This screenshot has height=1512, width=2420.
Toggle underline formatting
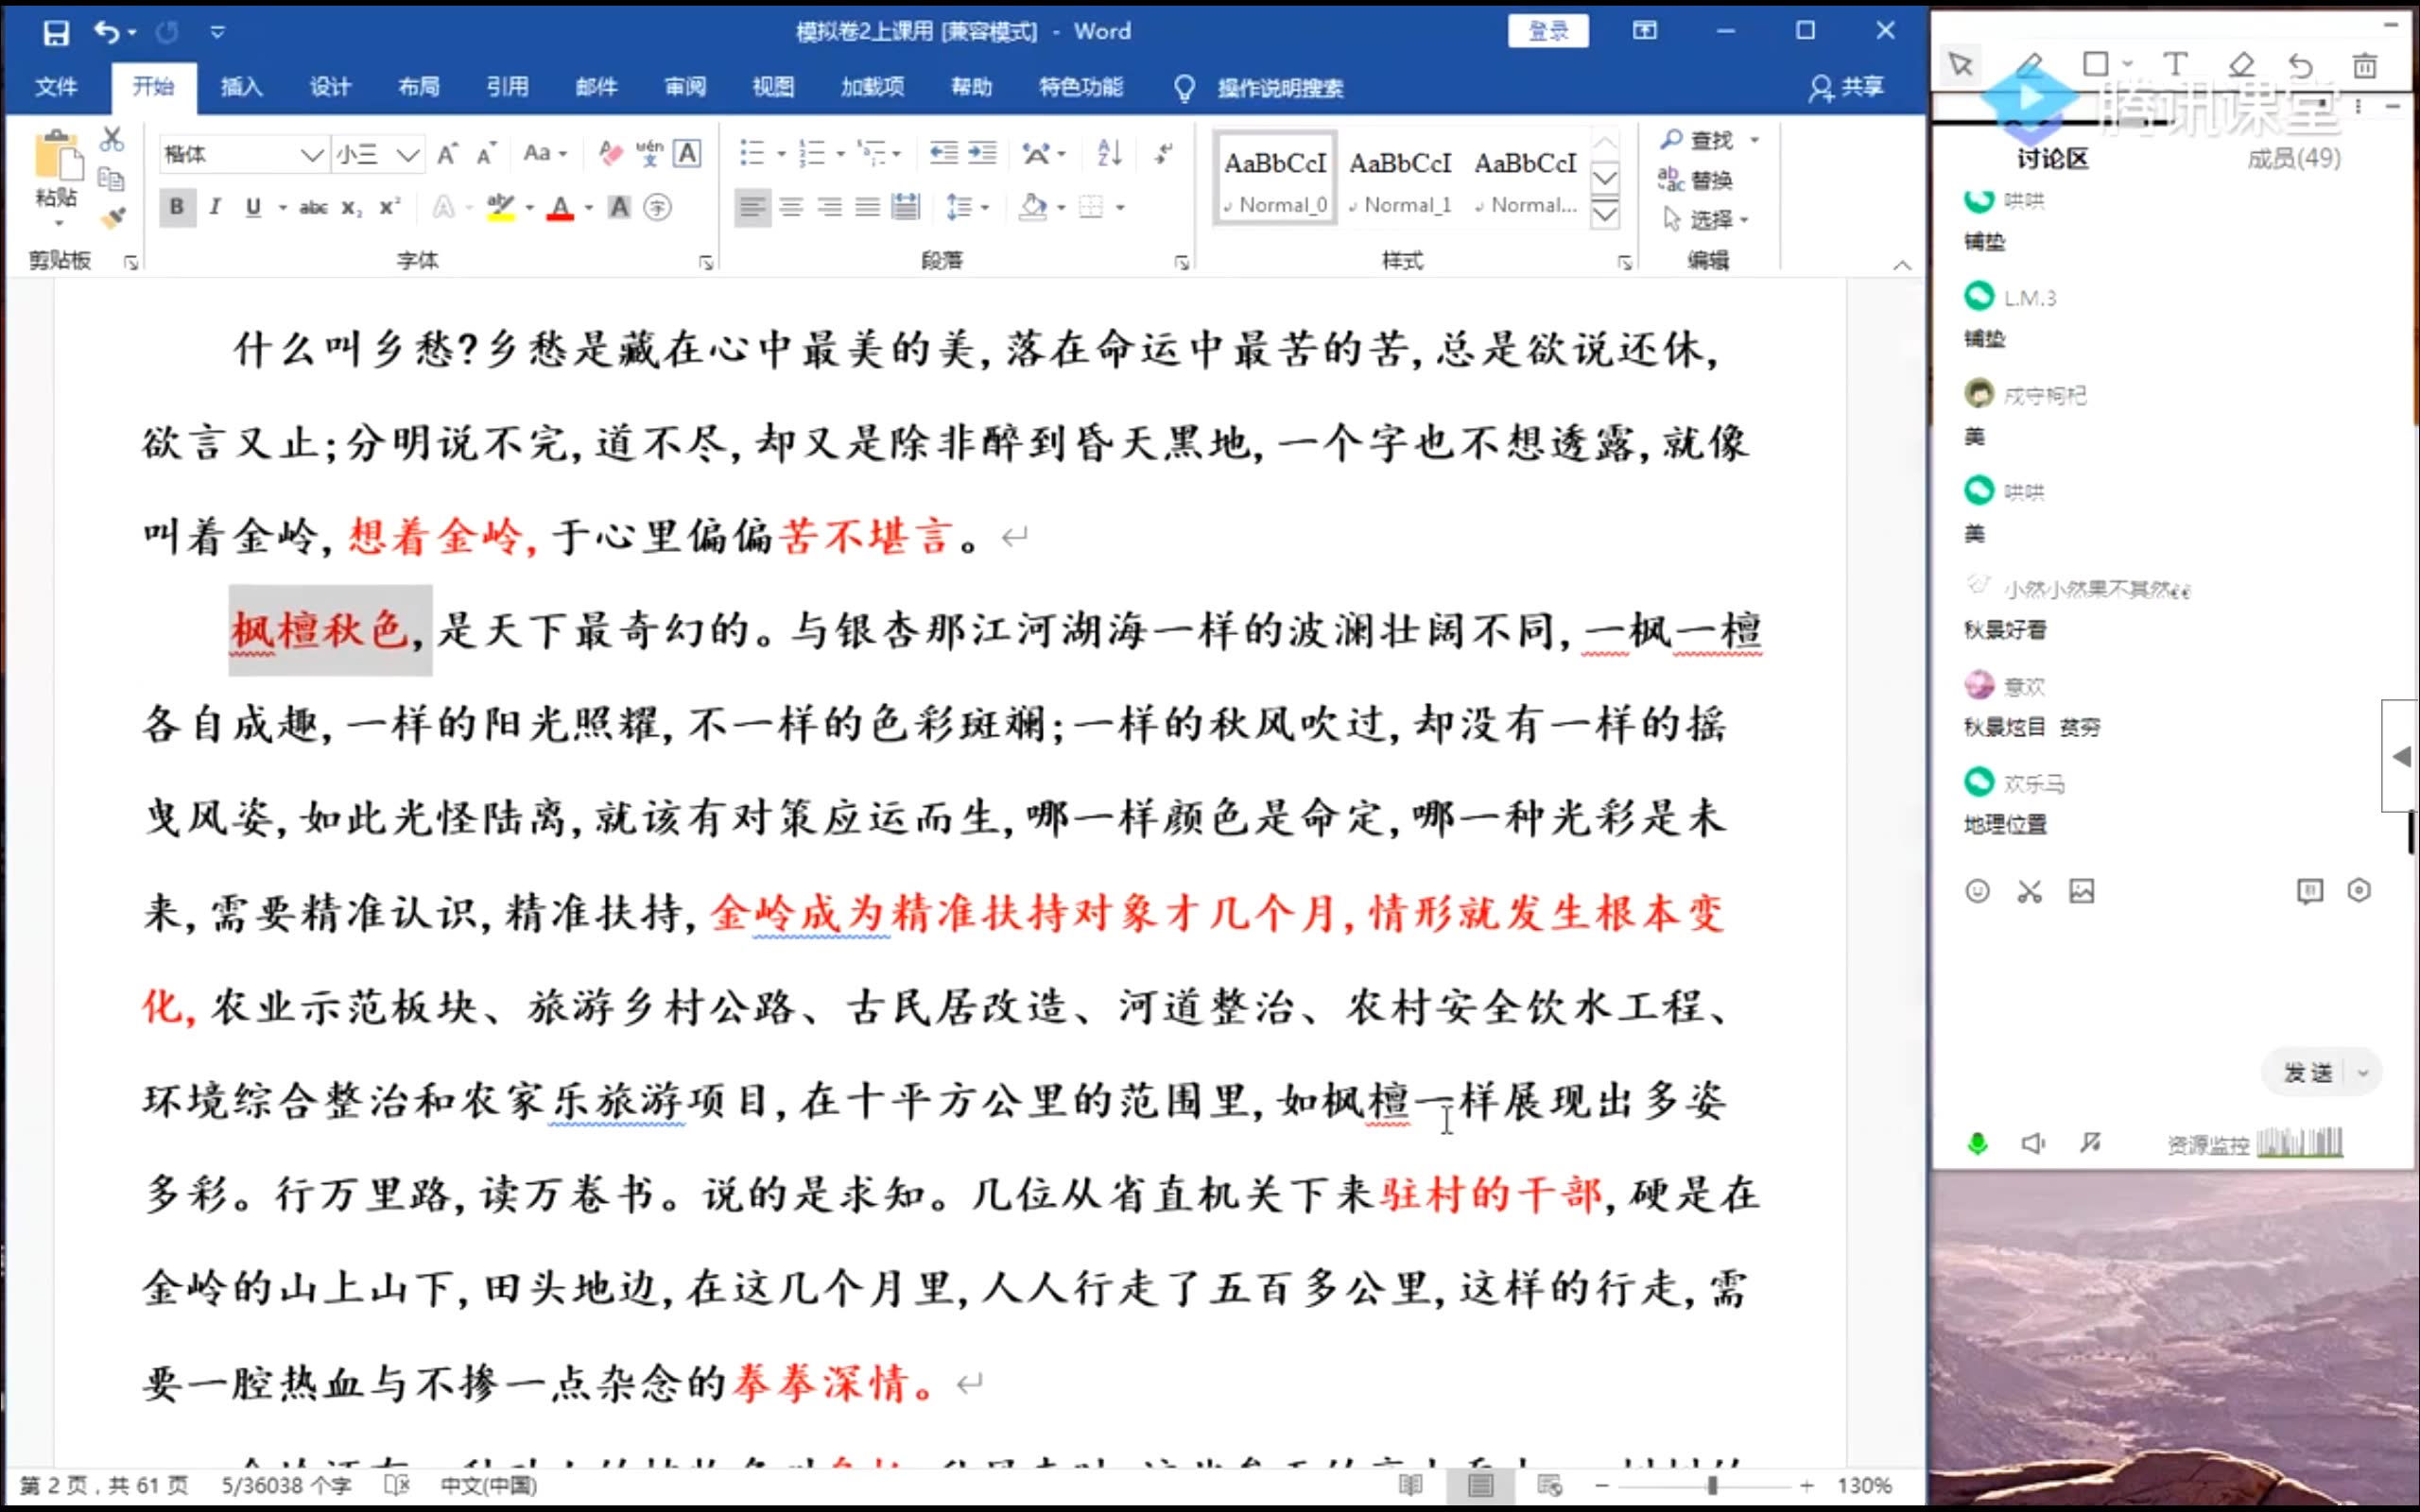pyautogui.click(x=253, y=207)
